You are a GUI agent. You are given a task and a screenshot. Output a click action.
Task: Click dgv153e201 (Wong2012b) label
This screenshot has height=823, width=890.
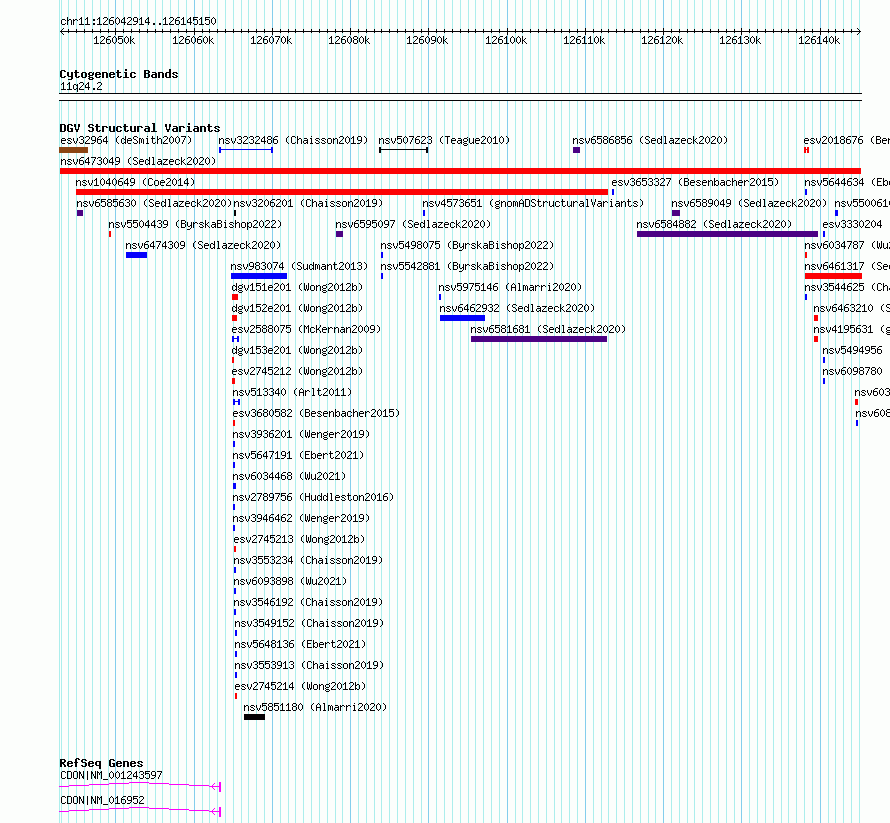coord(297,350)
